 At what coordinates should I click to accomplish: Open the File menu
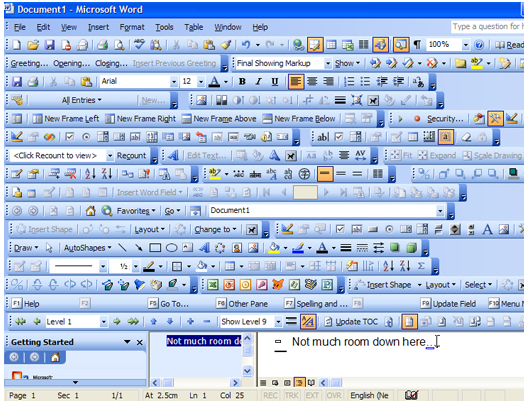(x=20, y=27)
